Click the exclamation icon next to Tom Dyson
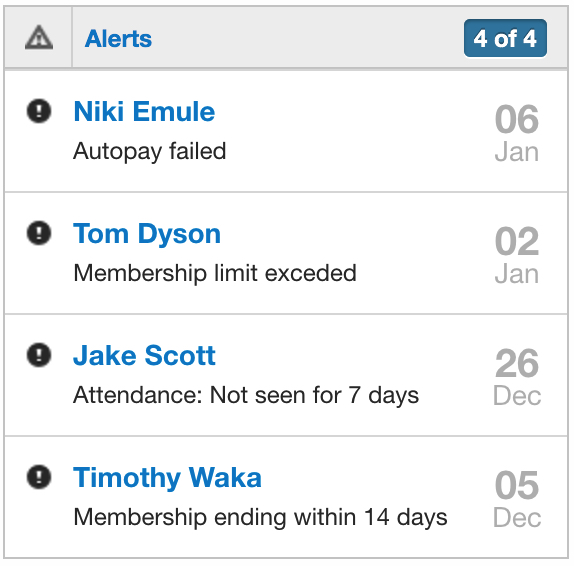The image size is (574, 566). (39, 233)
